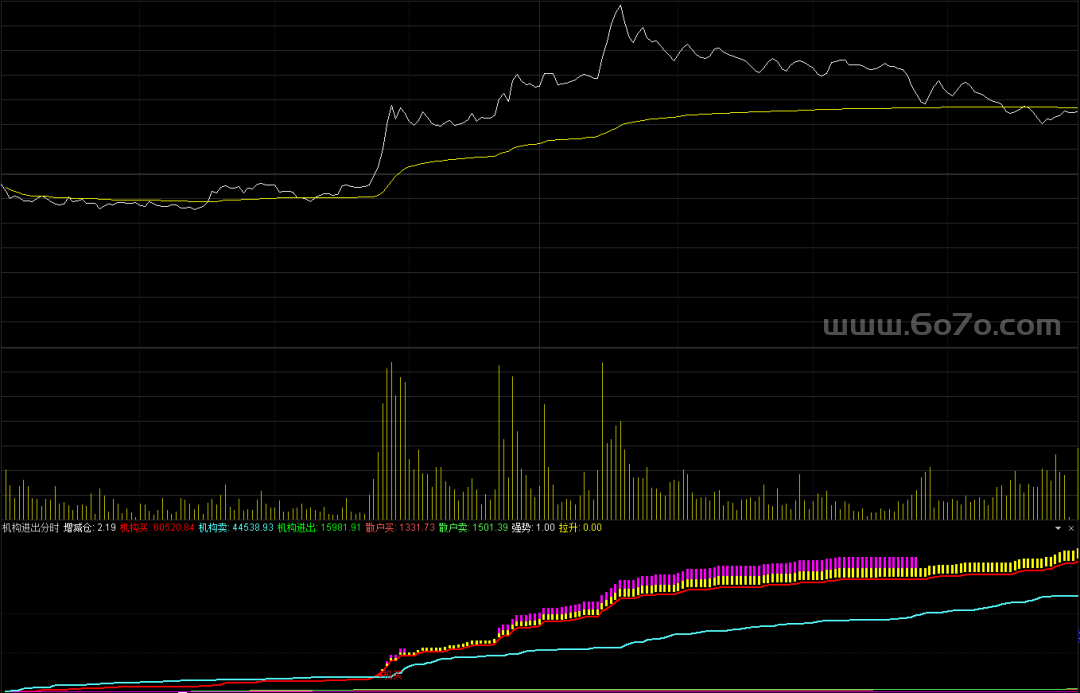The height and width of the screenshot is (693, 1080).
Task: Click the cyan 机构卖 legend label
Action: 236,527
